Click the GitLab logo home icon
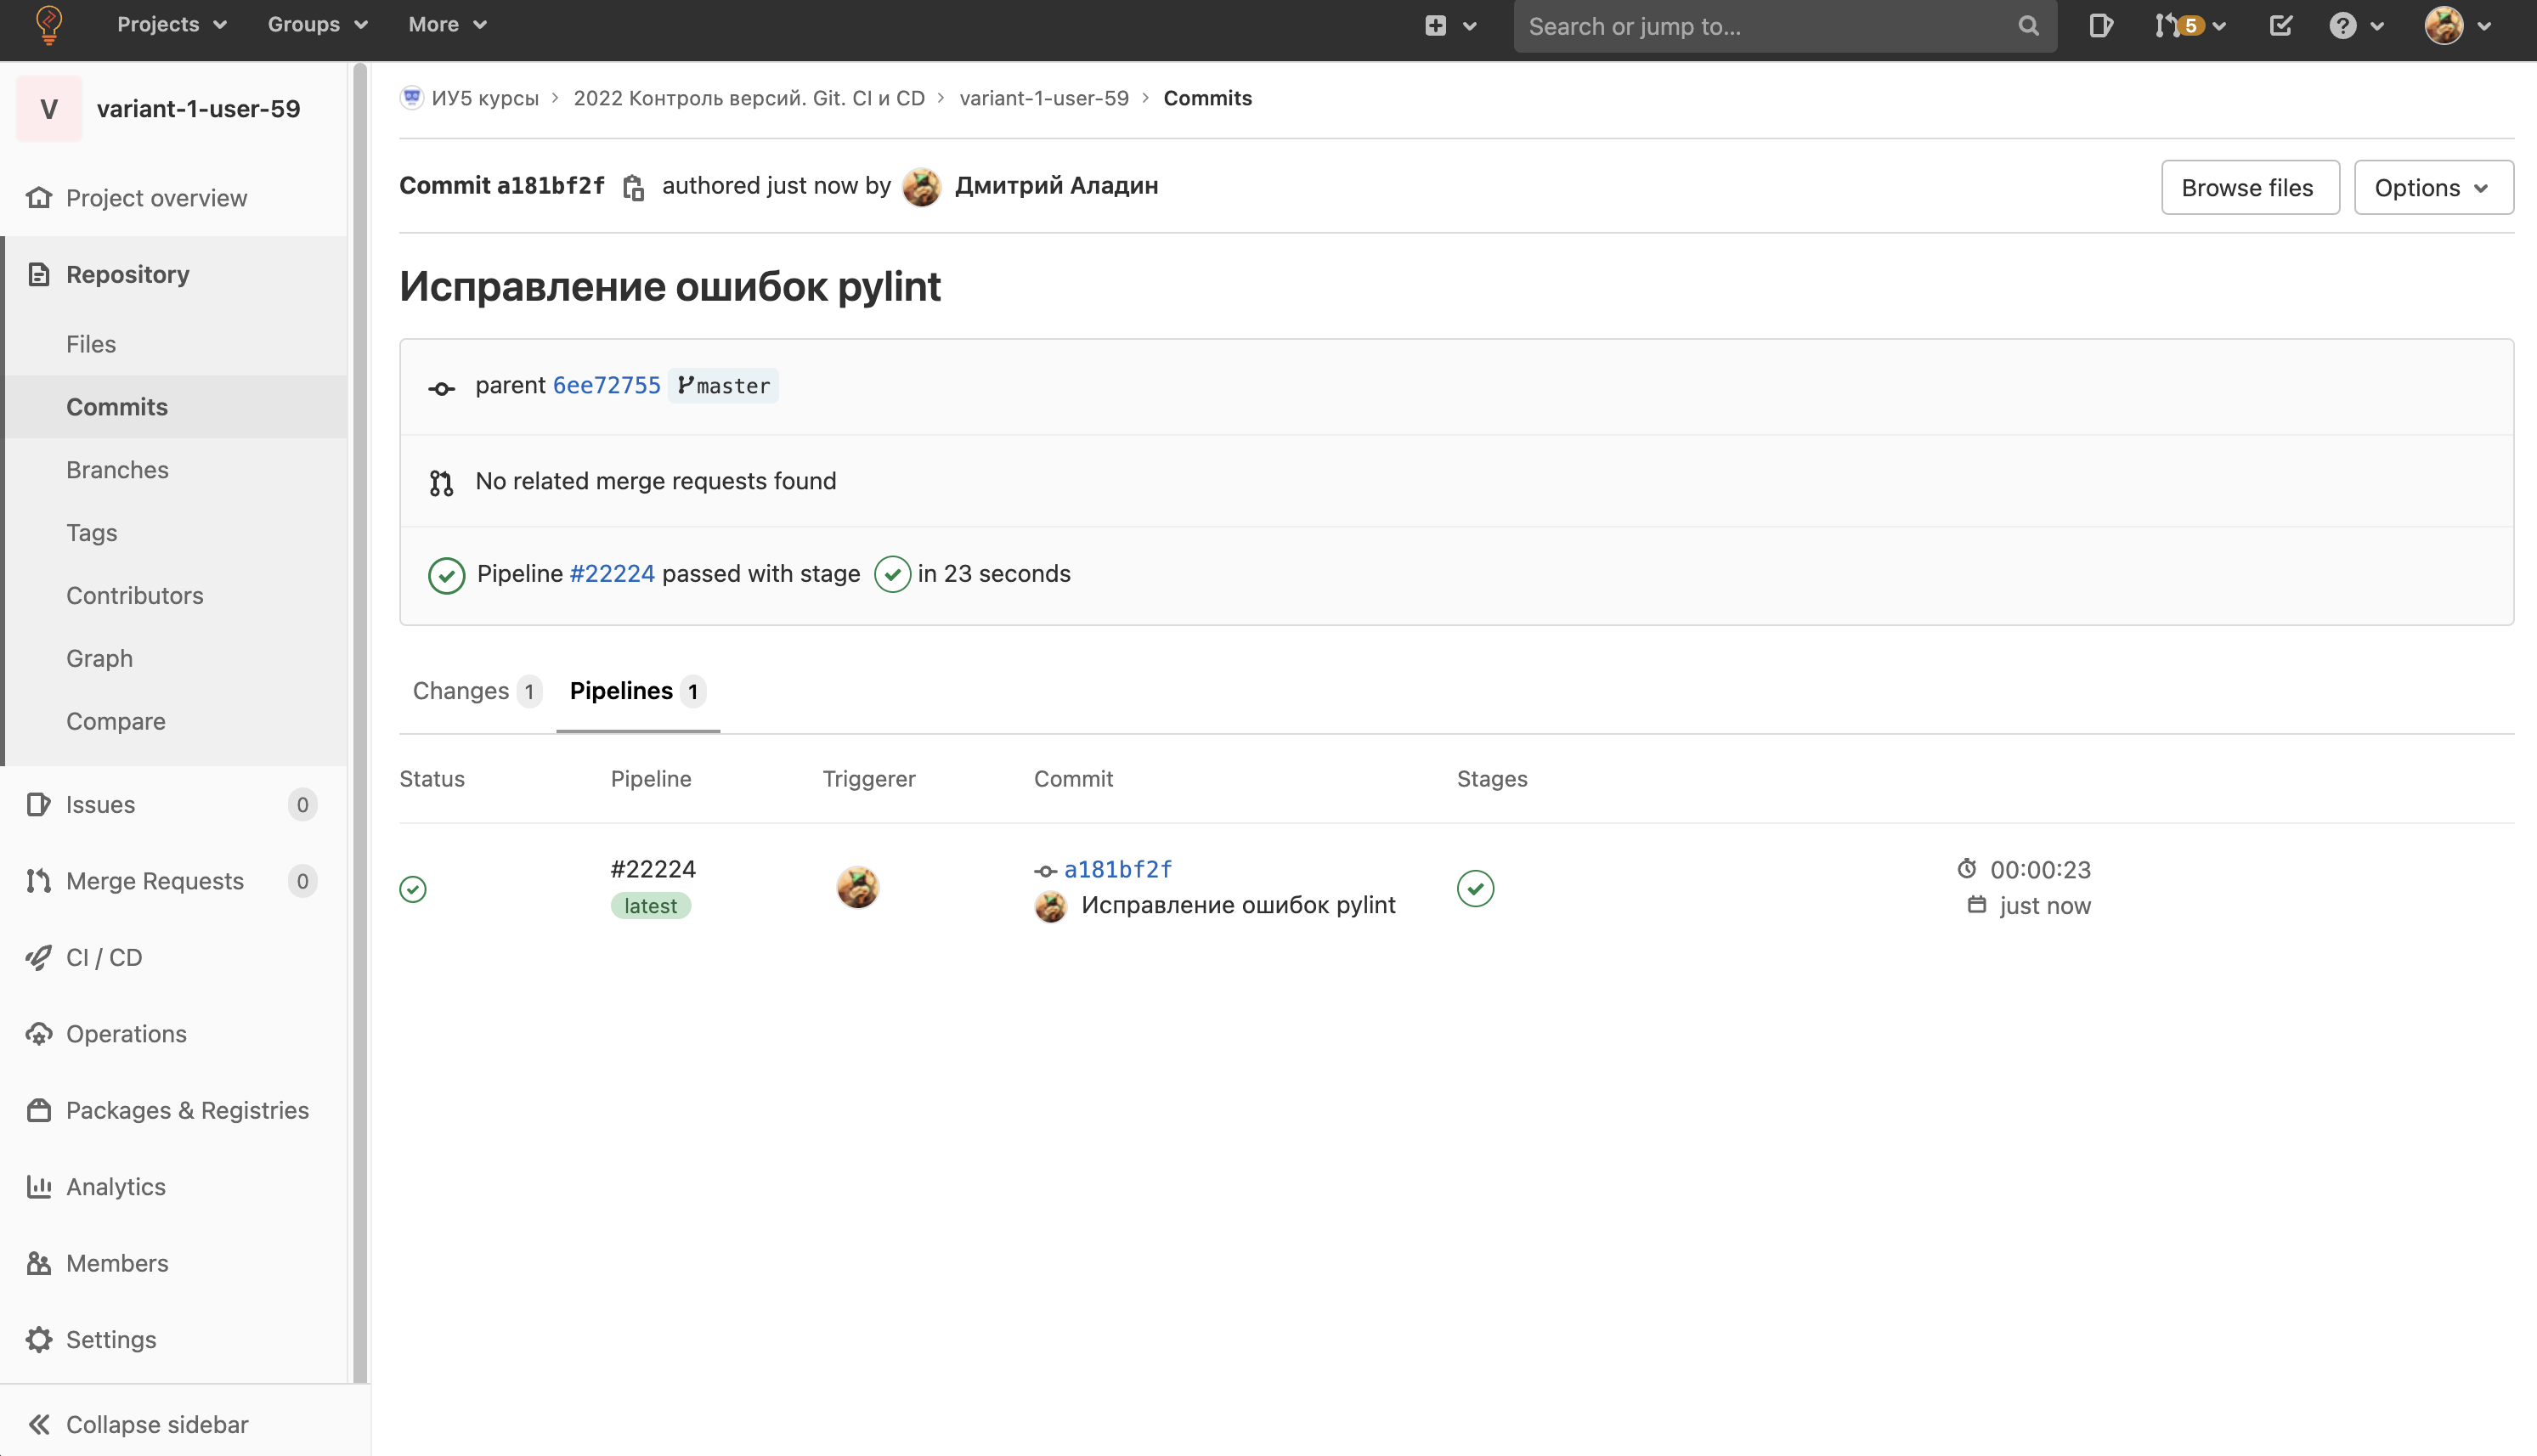 point(48,25)
